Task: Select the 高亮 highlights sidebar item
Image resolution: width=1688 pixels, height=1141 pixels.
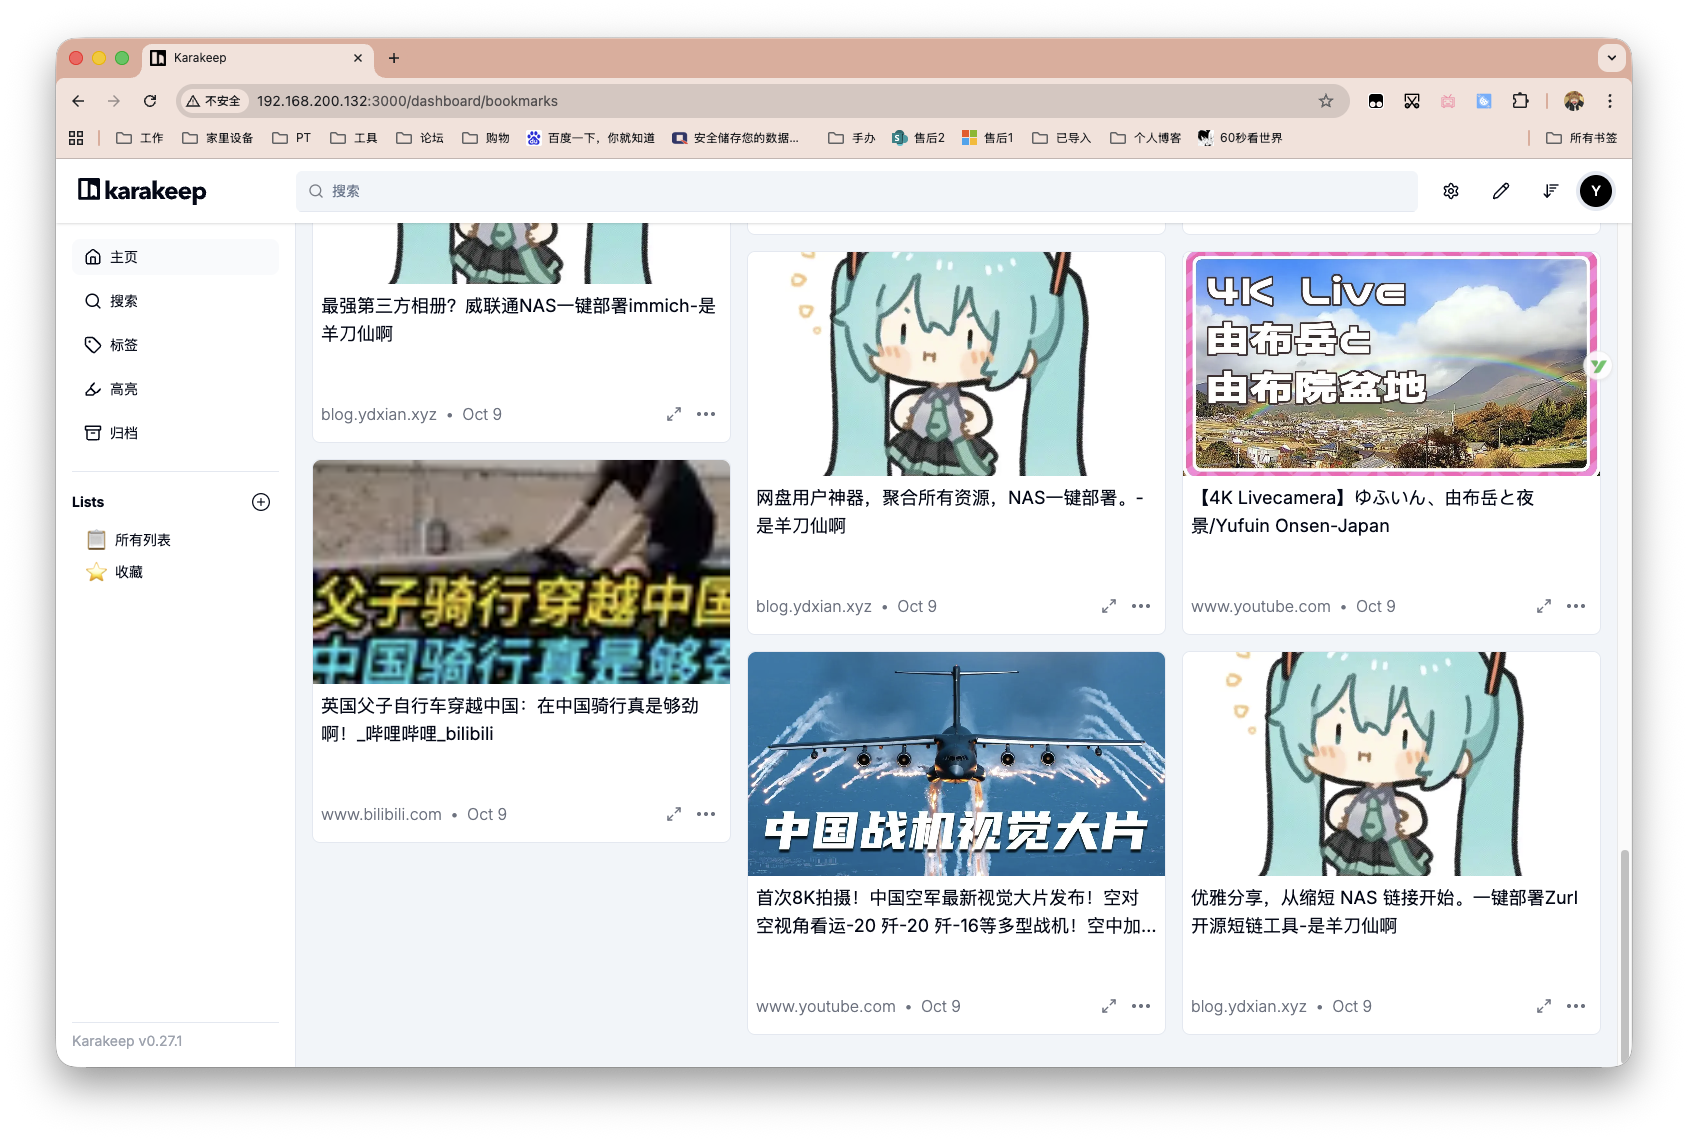Action: tap(124, 389)
